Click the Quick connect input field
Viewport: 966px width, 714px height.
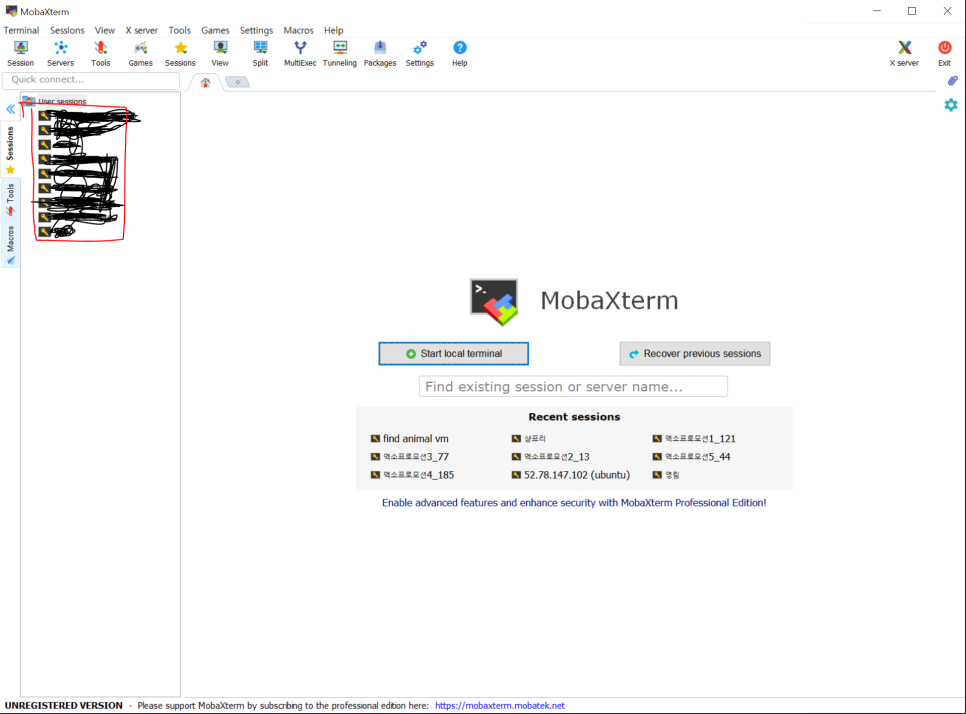pyautogui.click(x=91, y=80)
